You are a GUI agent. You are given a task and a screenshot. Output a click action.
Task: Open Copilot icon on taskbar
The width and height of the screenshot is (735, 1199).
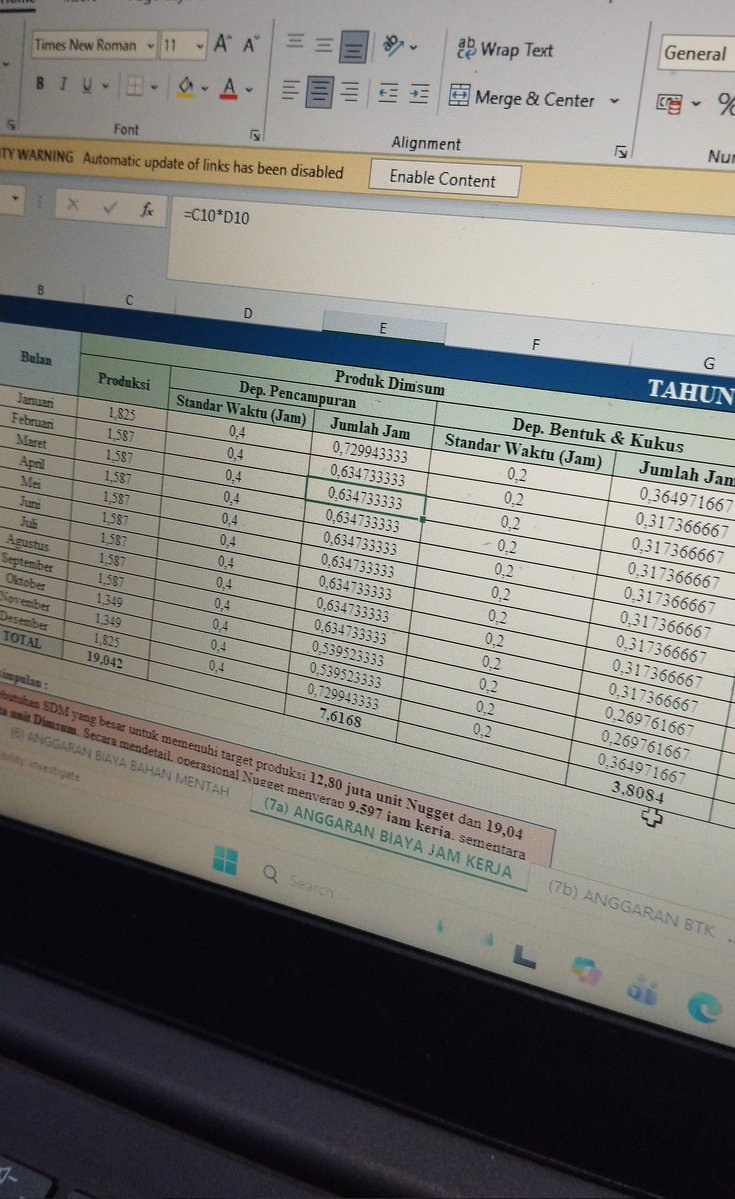587,971
